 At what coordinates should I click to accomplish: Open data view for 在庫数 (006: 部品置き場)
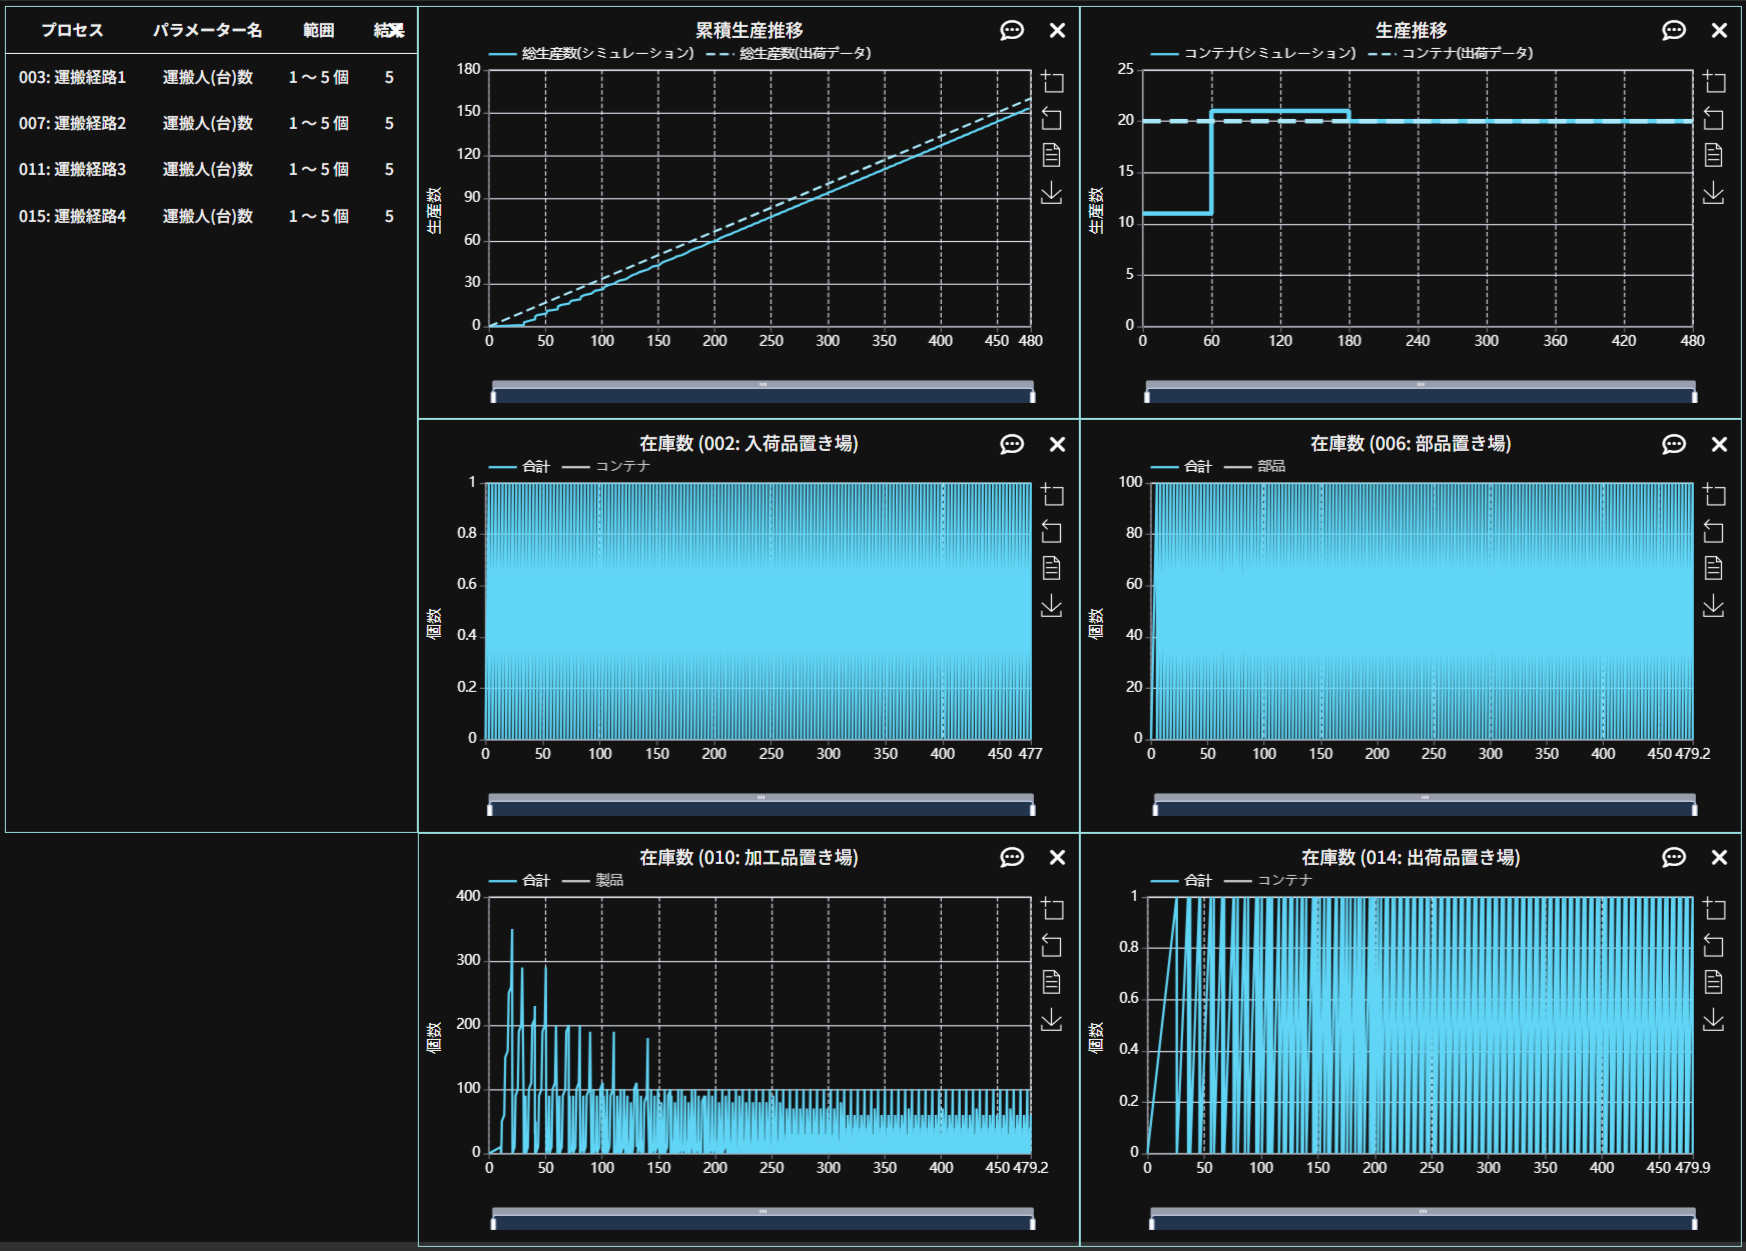1713,569
